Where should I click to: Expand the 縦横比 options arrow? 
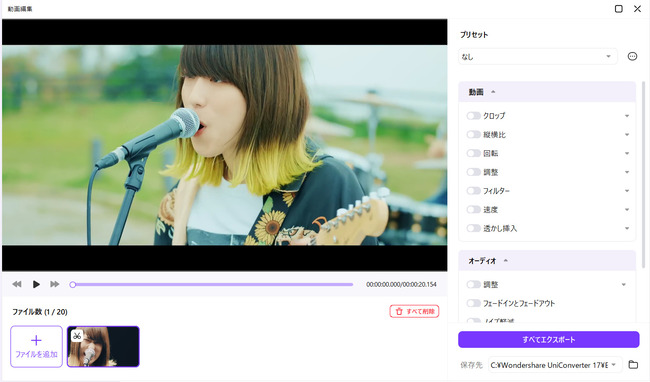click(x=627, y=135)
